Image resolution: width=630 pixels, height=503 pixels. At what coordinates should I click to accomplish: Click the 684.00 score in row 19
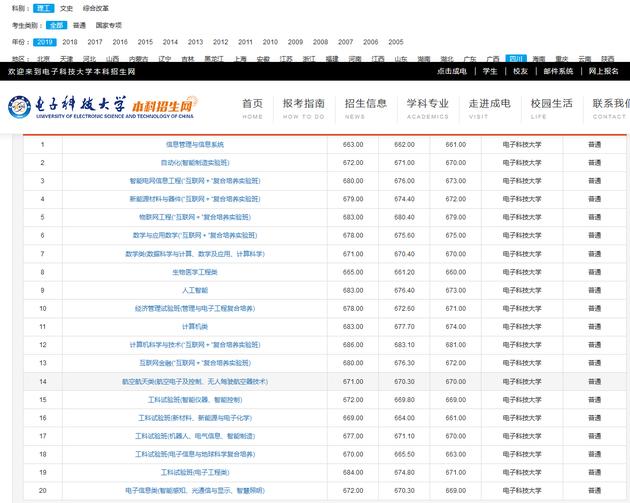click(353, 472)
